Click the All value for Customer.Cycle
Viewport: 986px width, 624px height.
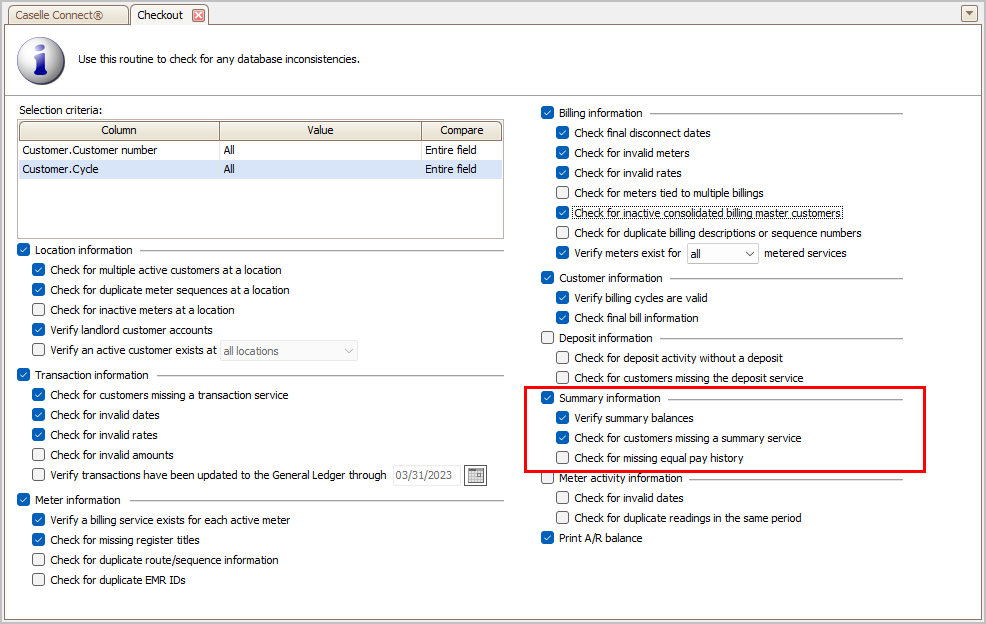click(x=229, y=169)
